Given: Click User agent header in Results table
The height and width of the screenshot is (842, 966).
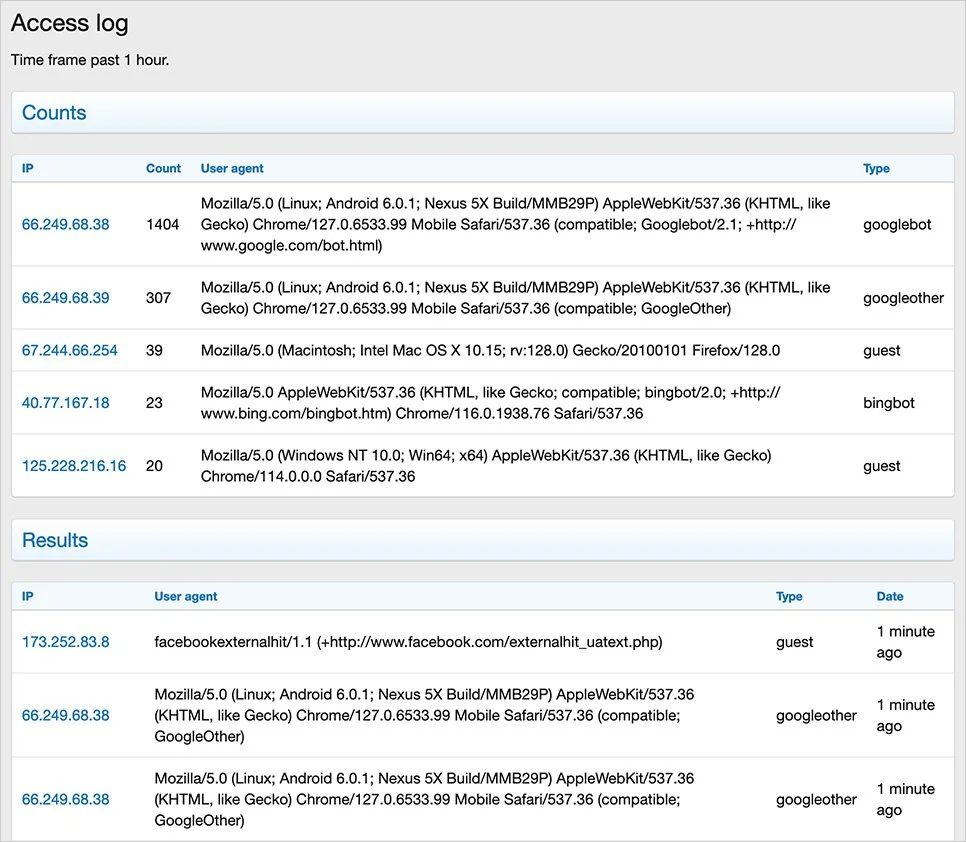Looking at the screenshot, I should pos(185,597).
